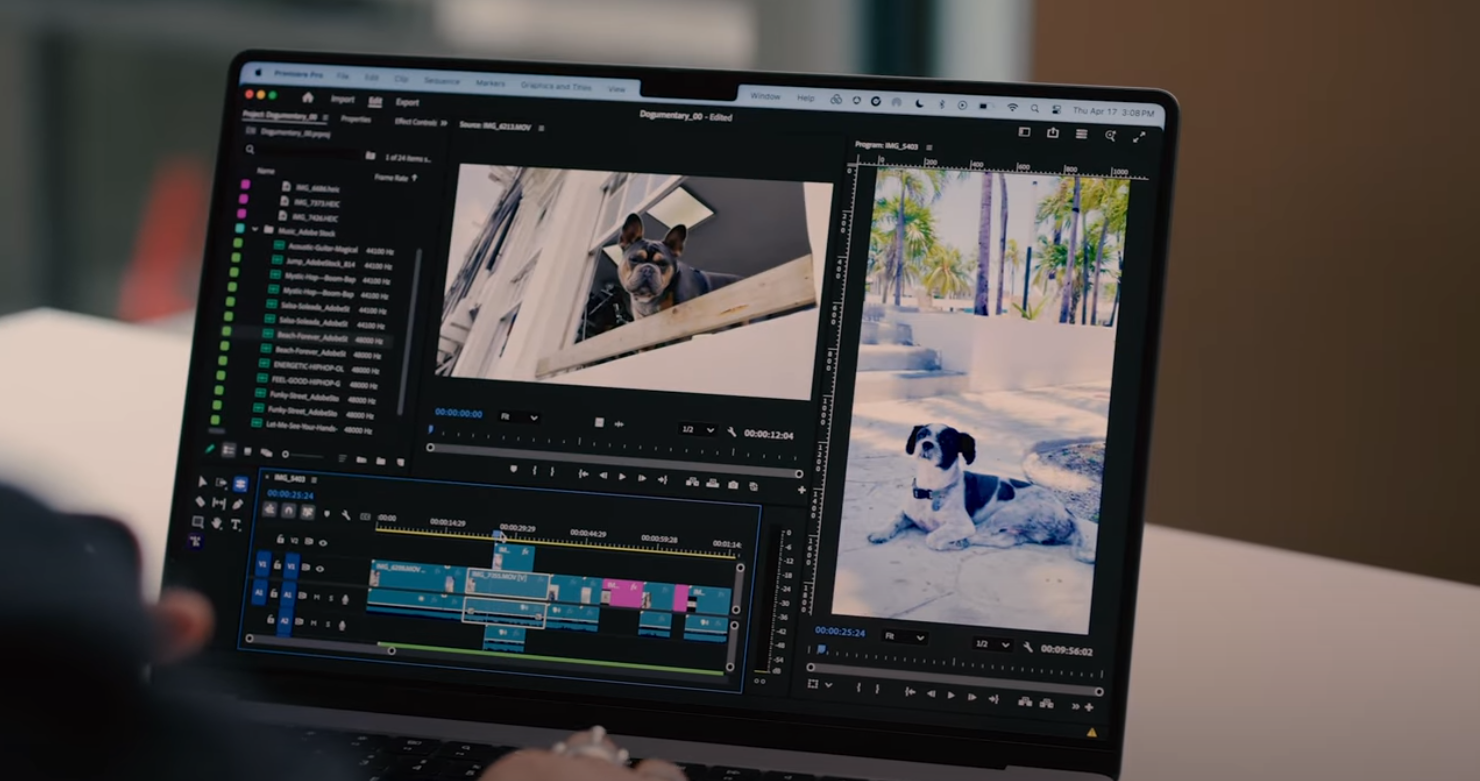
Task: Open Program monitor Fit zoom dropdown
Action: pos(904,637)
